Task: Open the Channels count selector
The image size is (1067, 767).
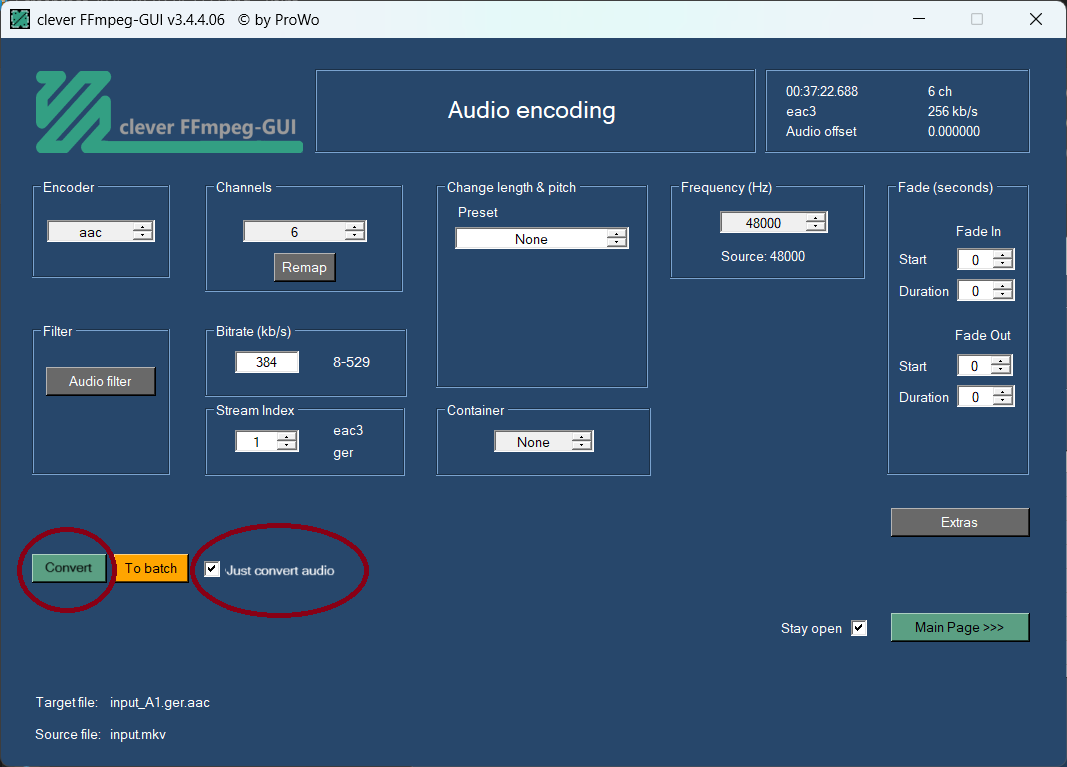Action: click(x=304, y=231)
